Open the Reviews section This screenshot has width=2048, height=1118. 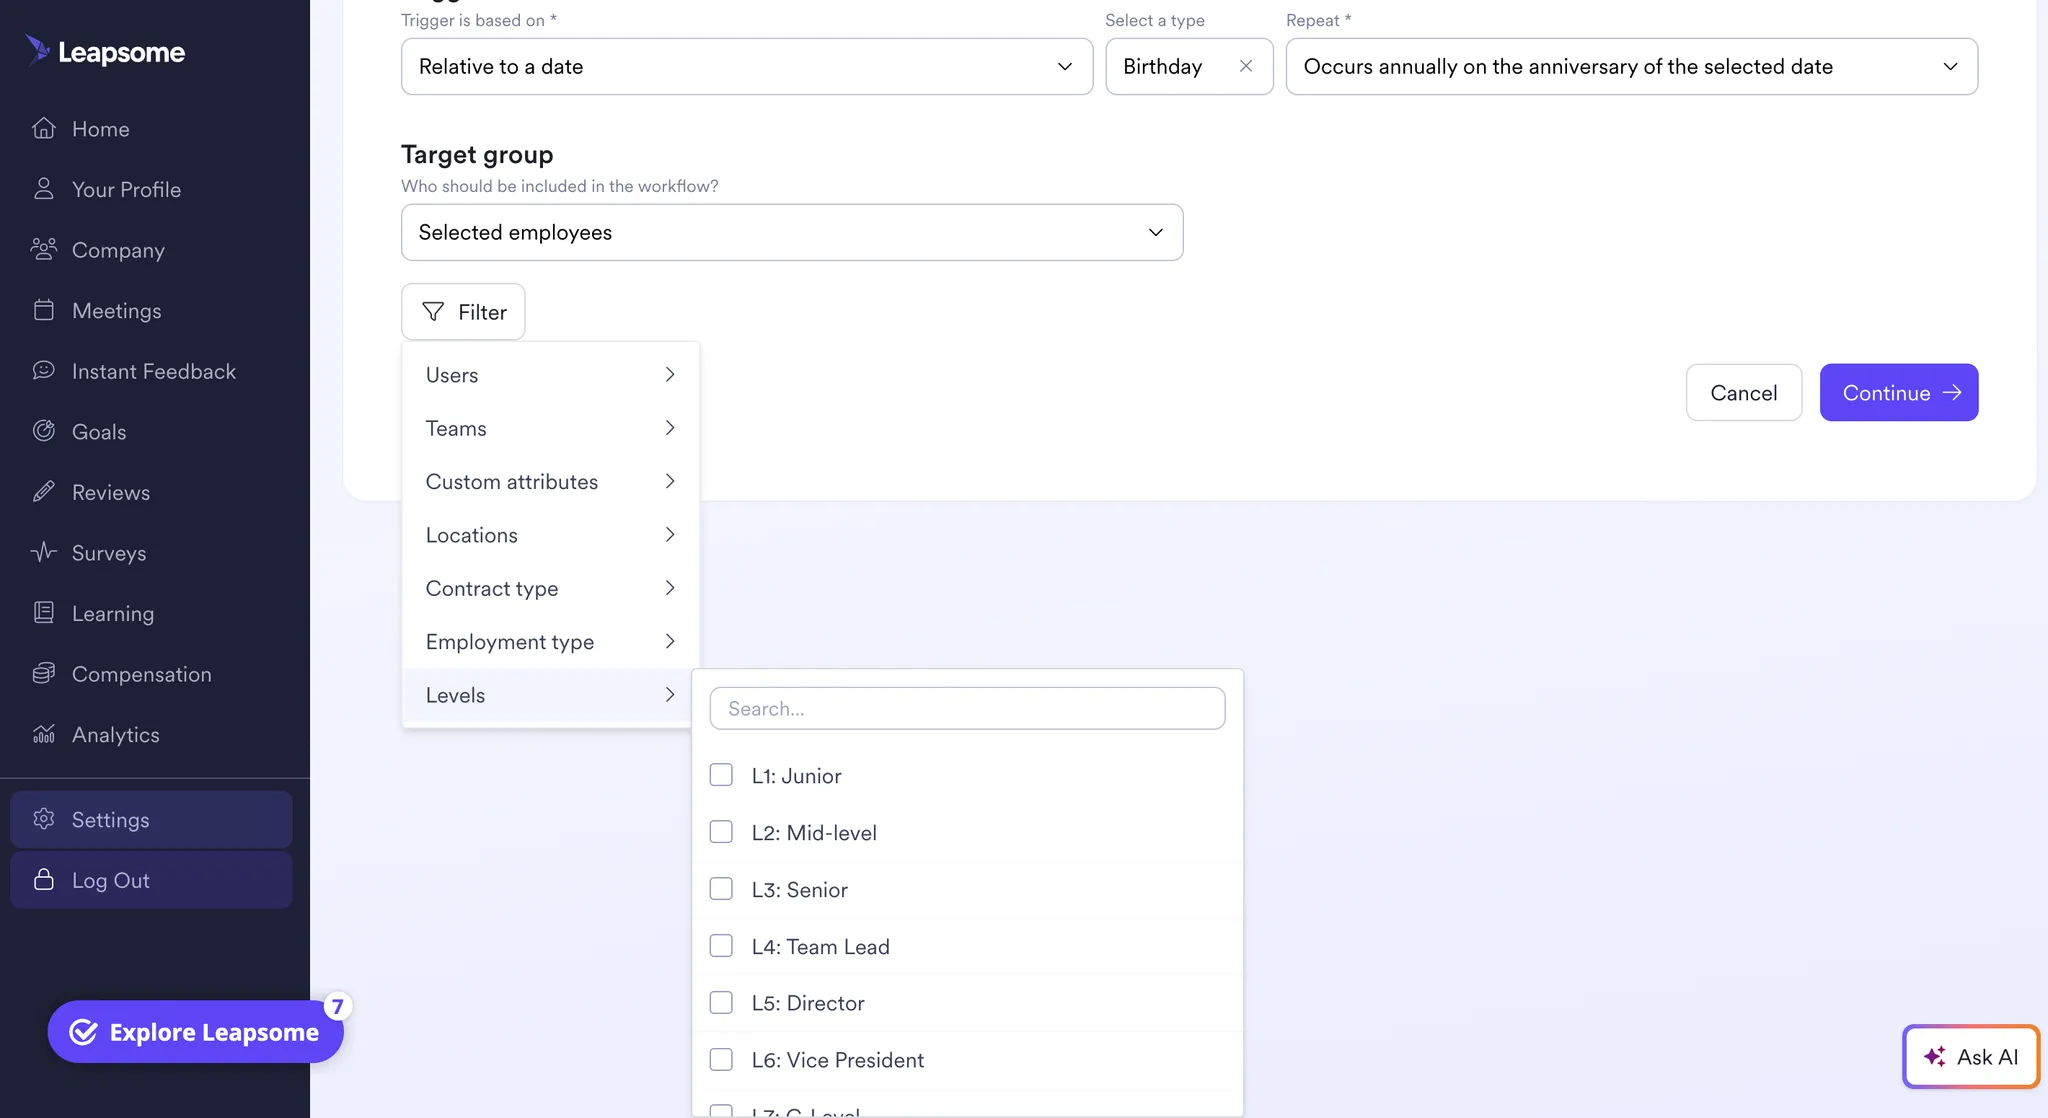pos(110,492)
